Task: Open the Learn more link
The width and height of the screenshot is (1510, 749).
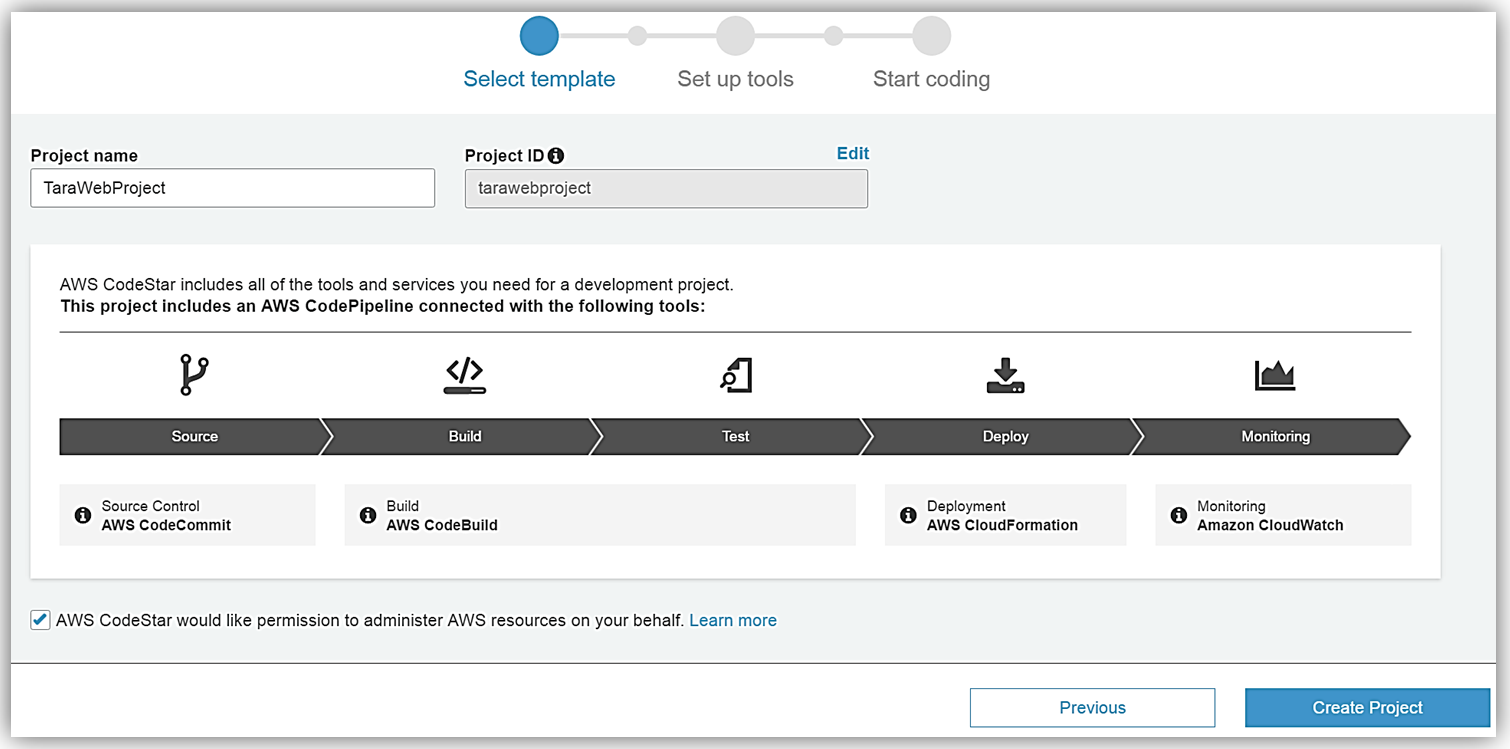Action: point(732,620)
